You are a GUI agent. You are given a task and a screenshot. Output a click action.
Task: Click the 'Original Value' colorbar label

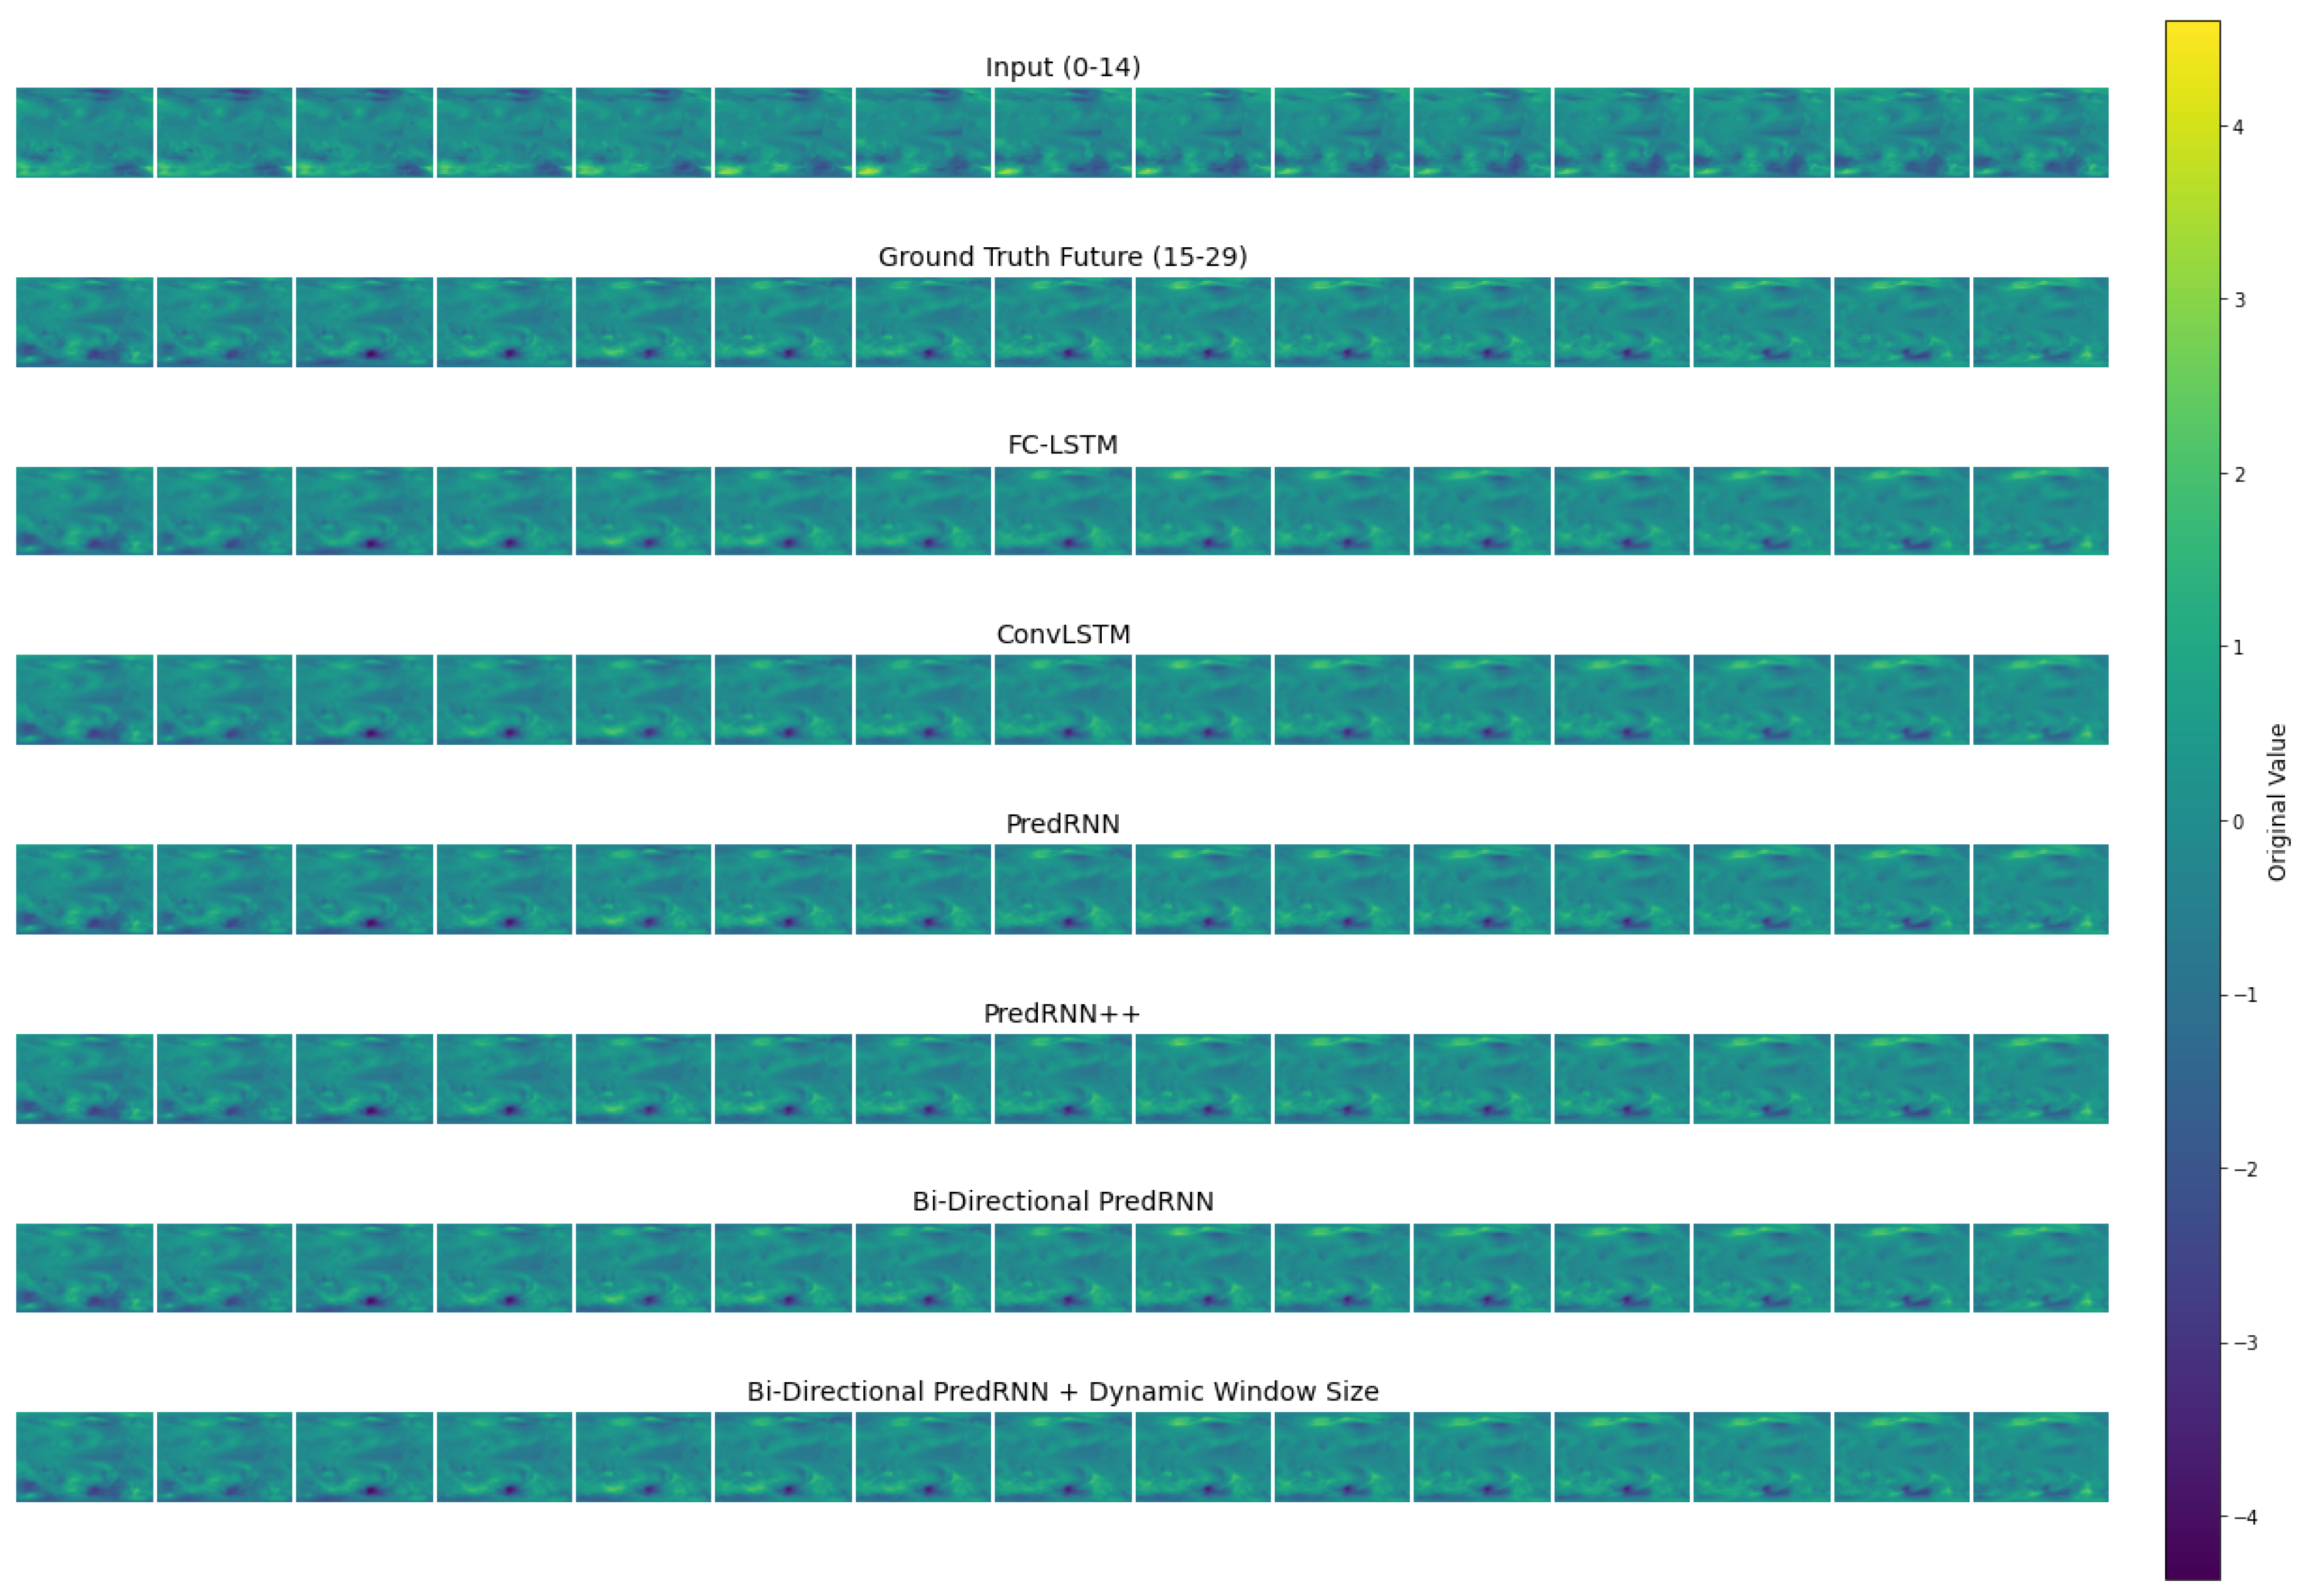click(x=2277, y=802)
